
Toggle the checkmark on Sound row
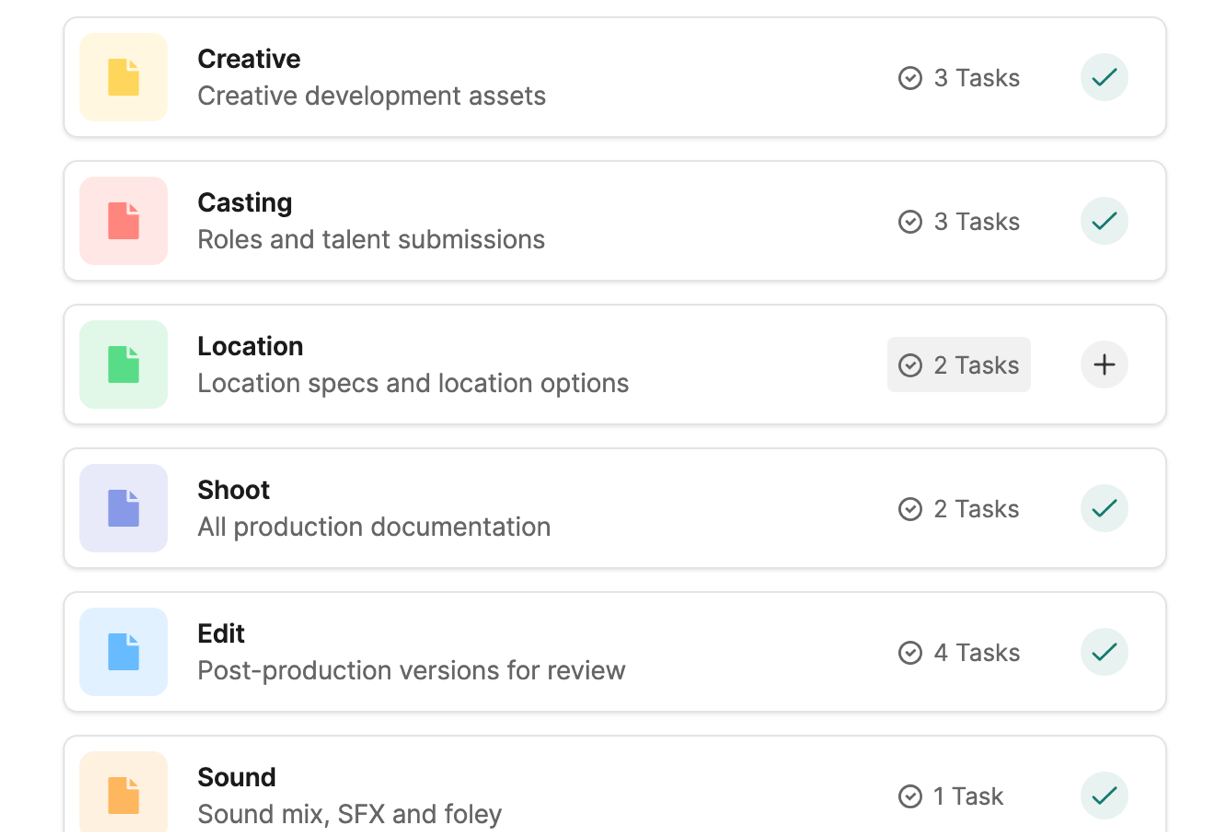pyautogui.click(x=1104, y=796)
